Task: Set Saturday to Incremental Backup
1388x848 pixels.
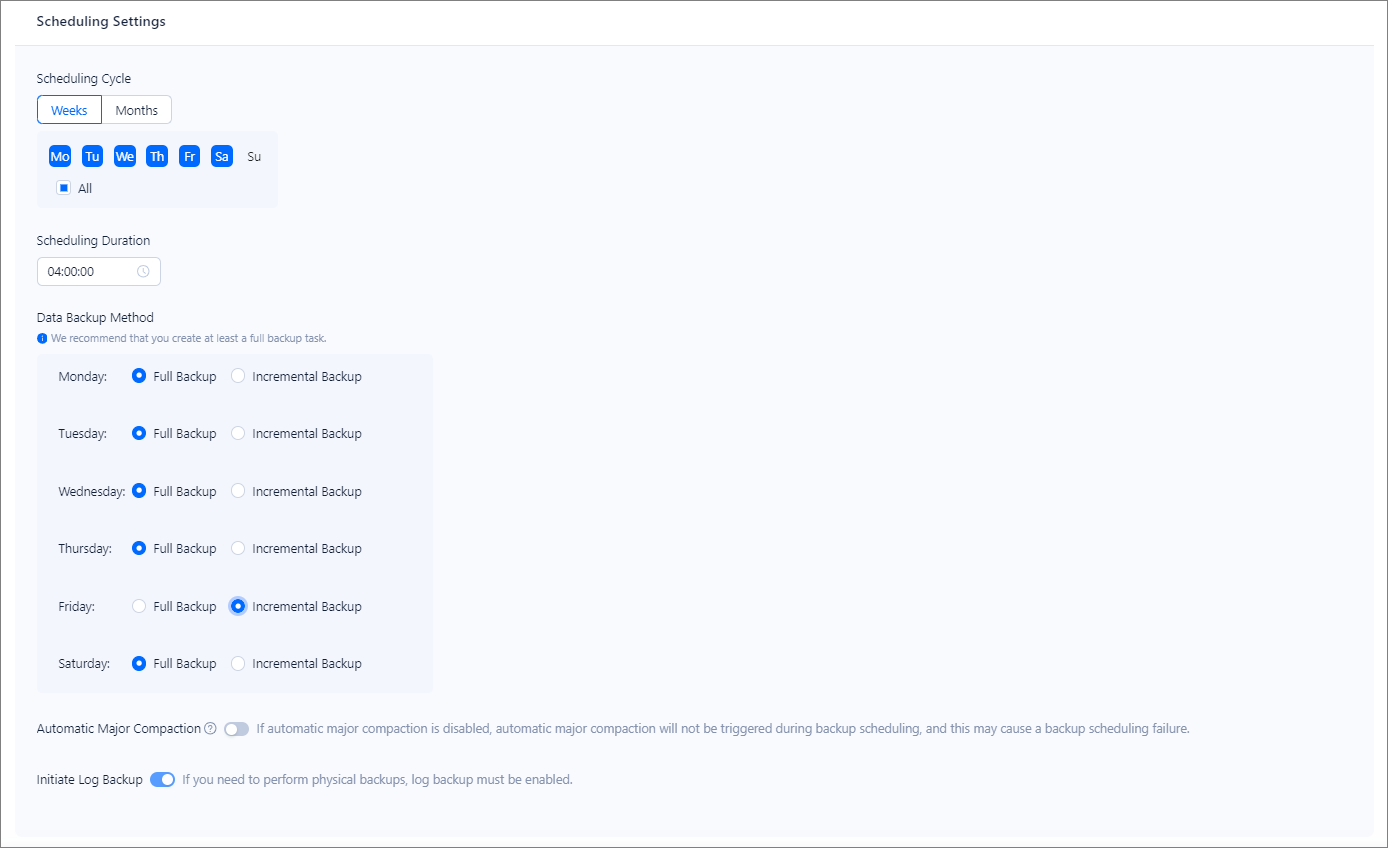Action: click(x=238, y=664)
